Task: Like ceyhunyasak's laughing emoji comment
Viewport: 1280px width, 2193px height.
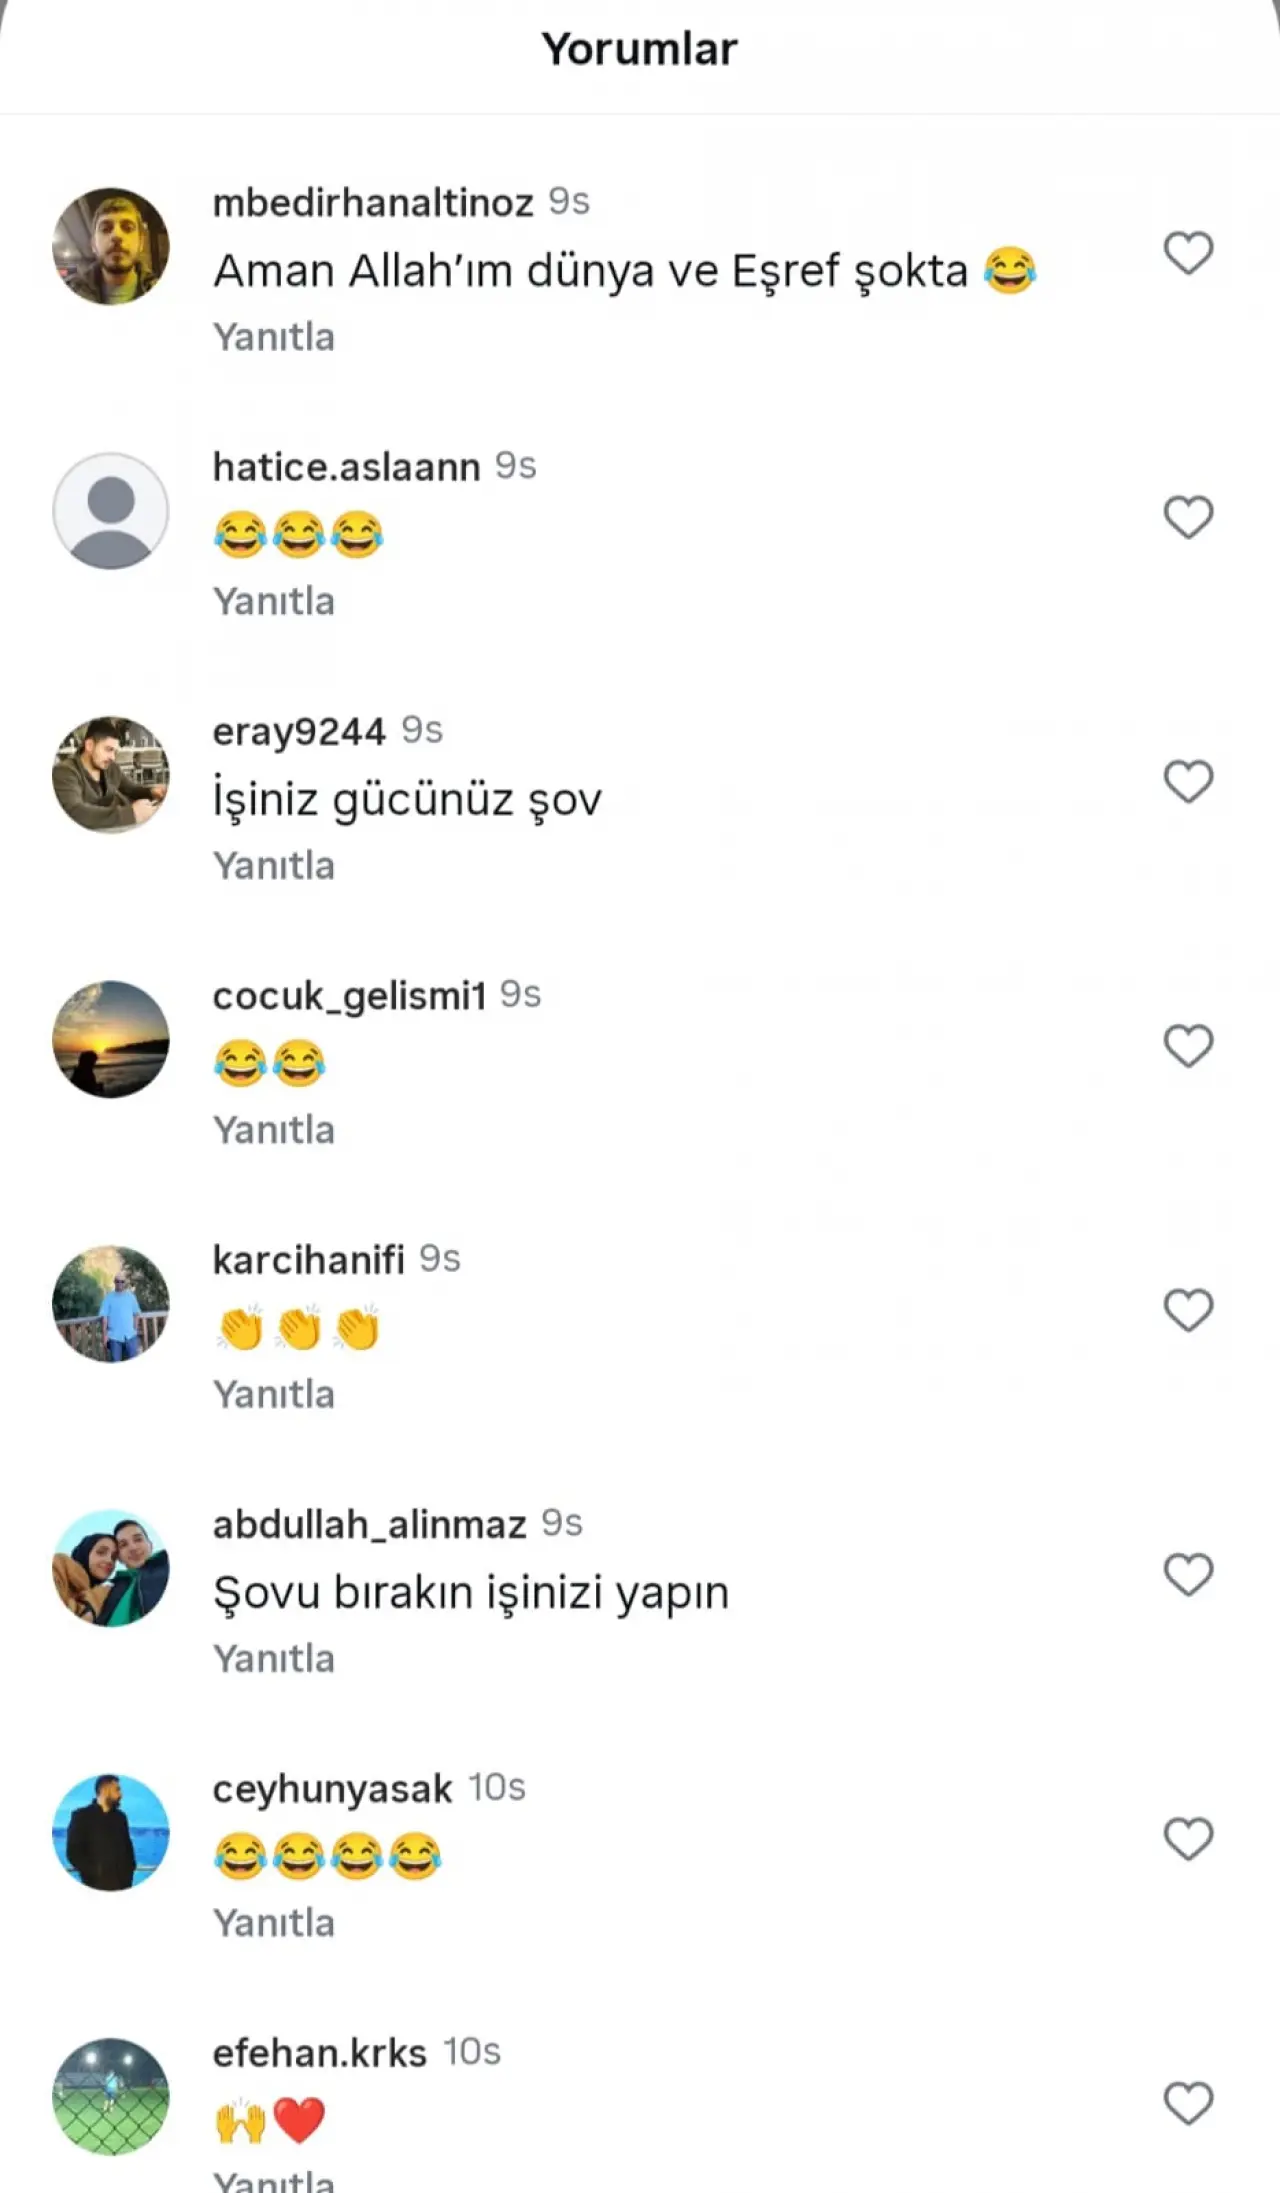Action: (x=1188, y=1838)
